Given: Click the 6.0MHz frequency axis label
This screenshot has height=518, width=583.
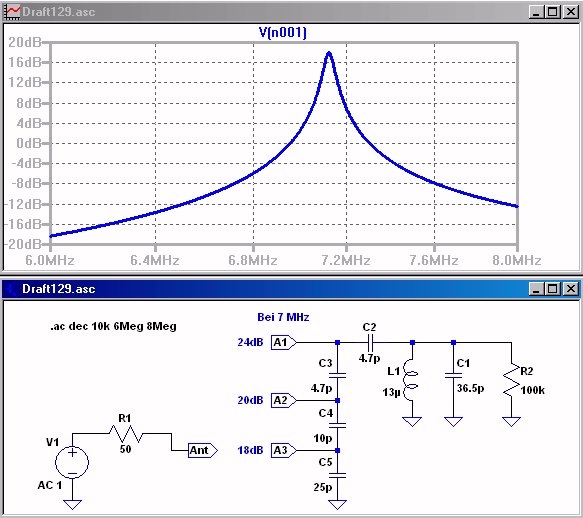Looking at the screenshot, I should [x=50, y=260].
